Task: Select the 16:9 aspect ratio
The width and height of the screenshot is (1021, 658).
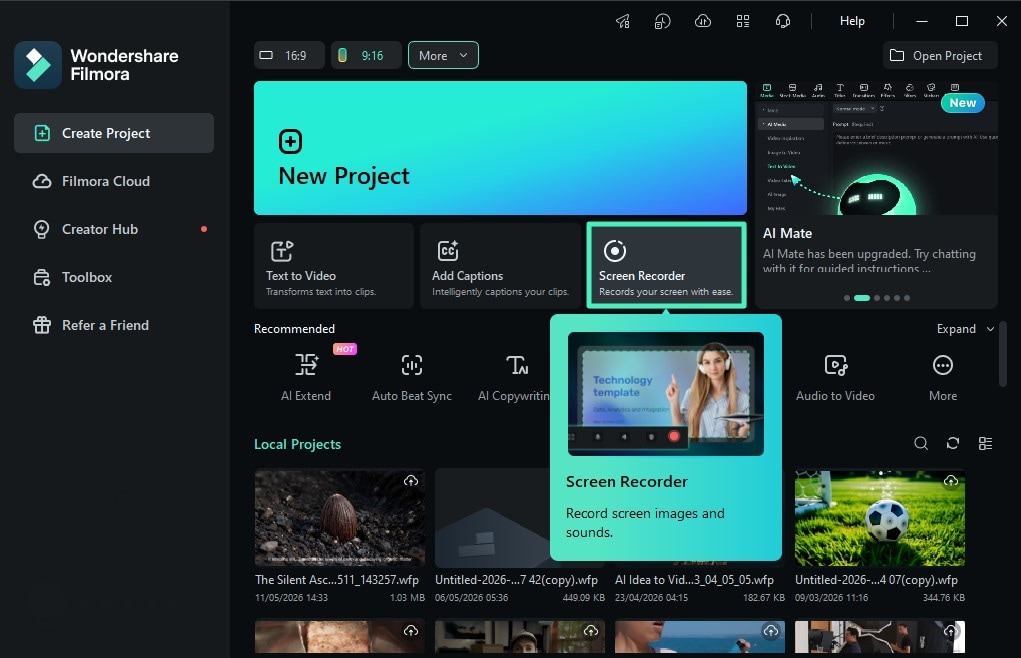Action: pos(289,55)
